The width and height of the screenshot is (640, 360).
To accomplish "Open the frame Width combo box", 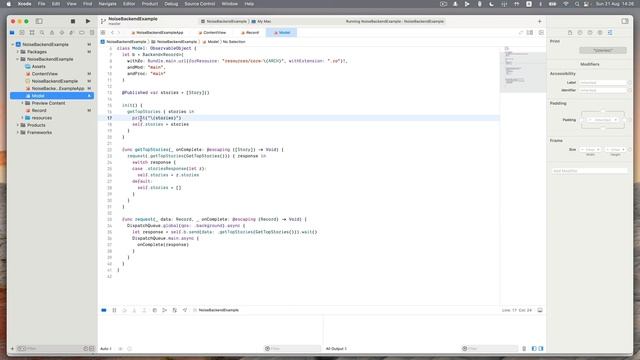I will point(590,150).
